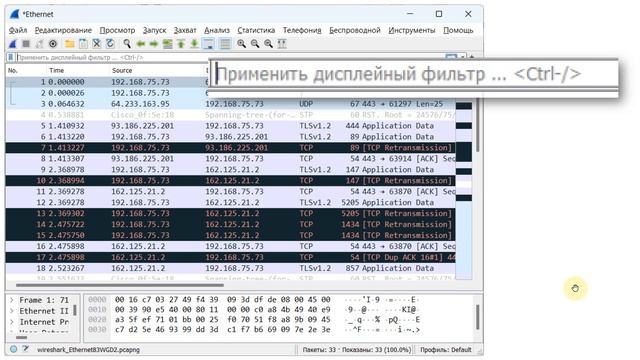Open the Помощь menu
This screenshot has width=640, height=360.
(458, 30)
